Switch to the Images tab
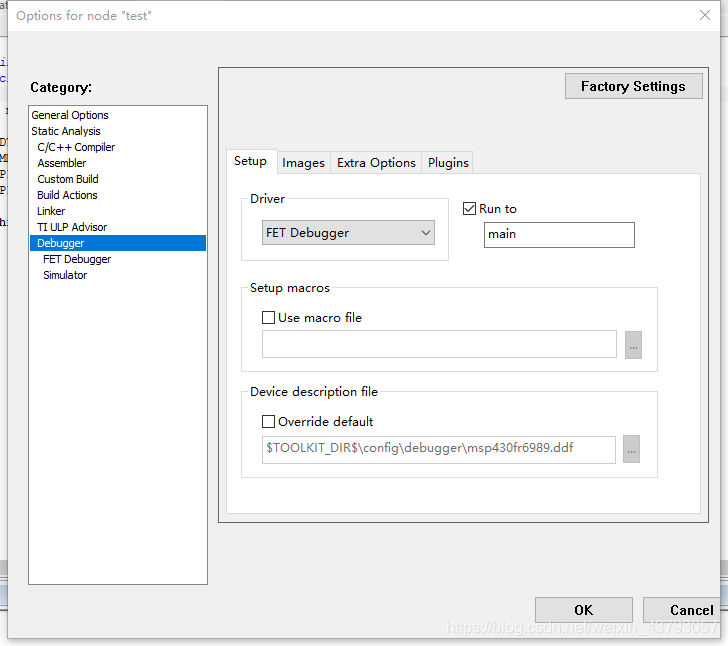This screenshot has width=728, height=646. (303, 163)
